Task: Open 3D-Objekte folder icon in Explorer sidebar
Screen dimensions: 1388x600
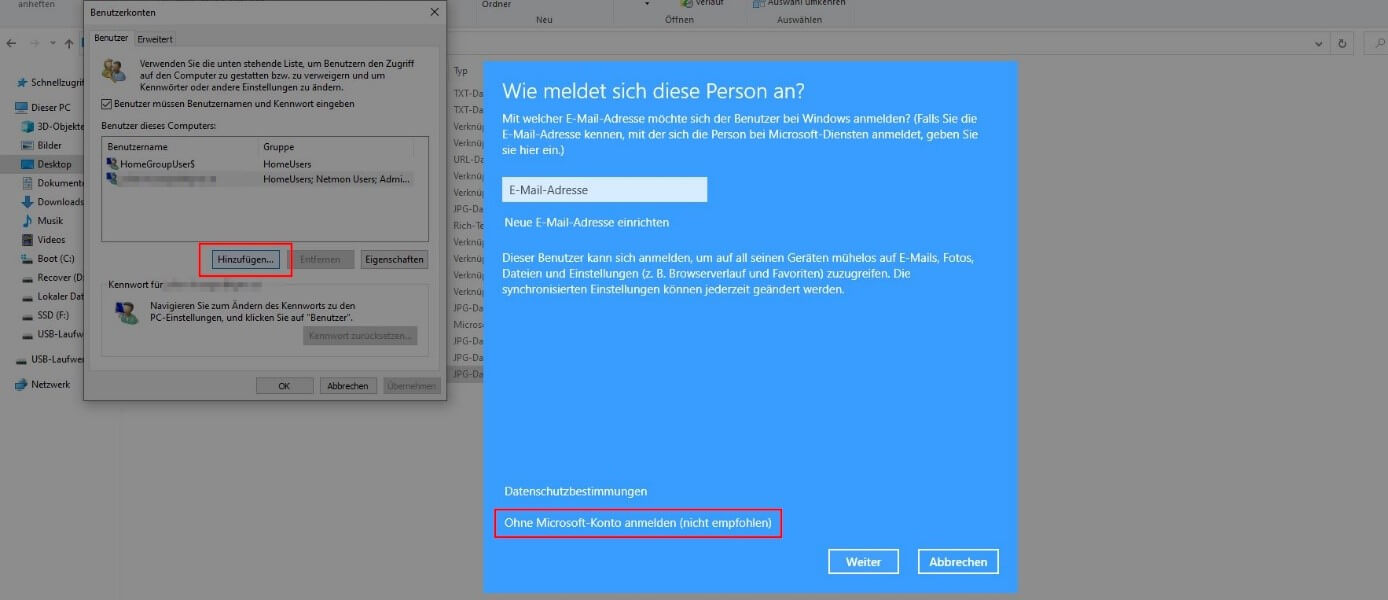Action: [28, 126]
